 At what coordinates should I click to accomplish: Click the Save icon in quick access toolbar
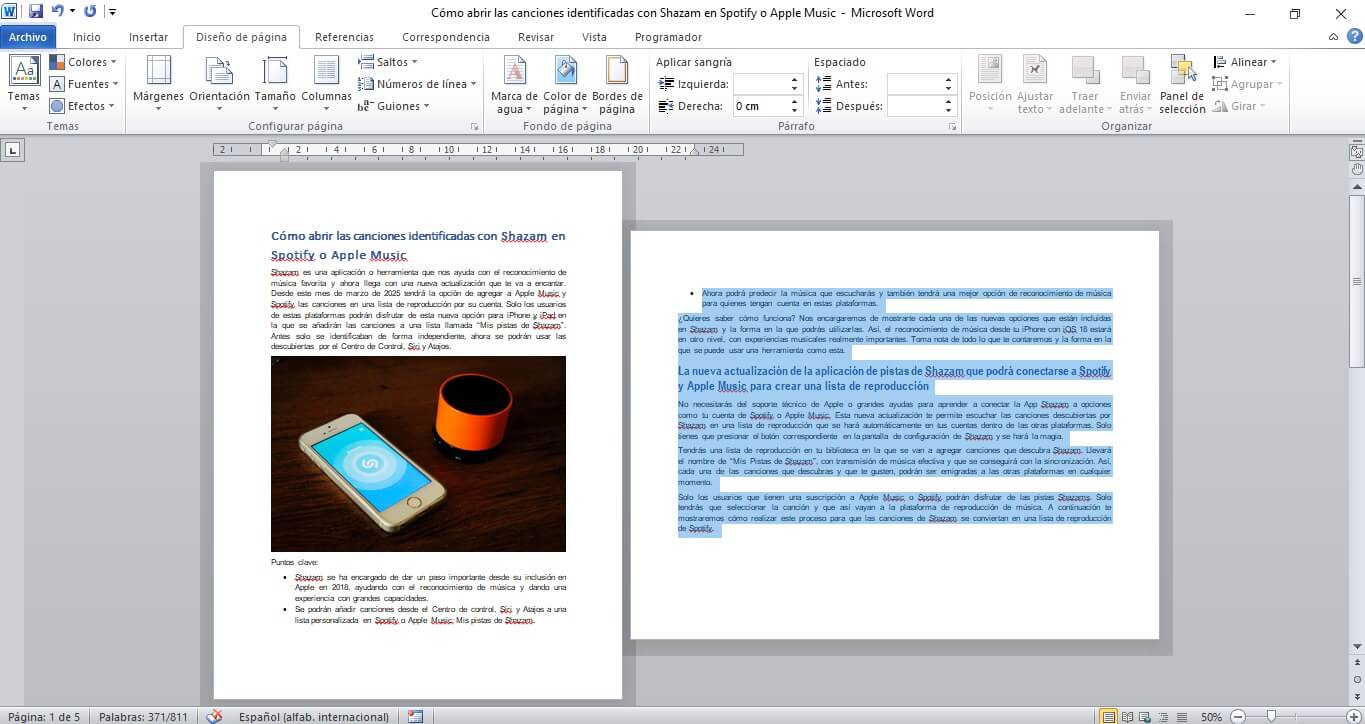pyautogui.click(x=36, y=12)
